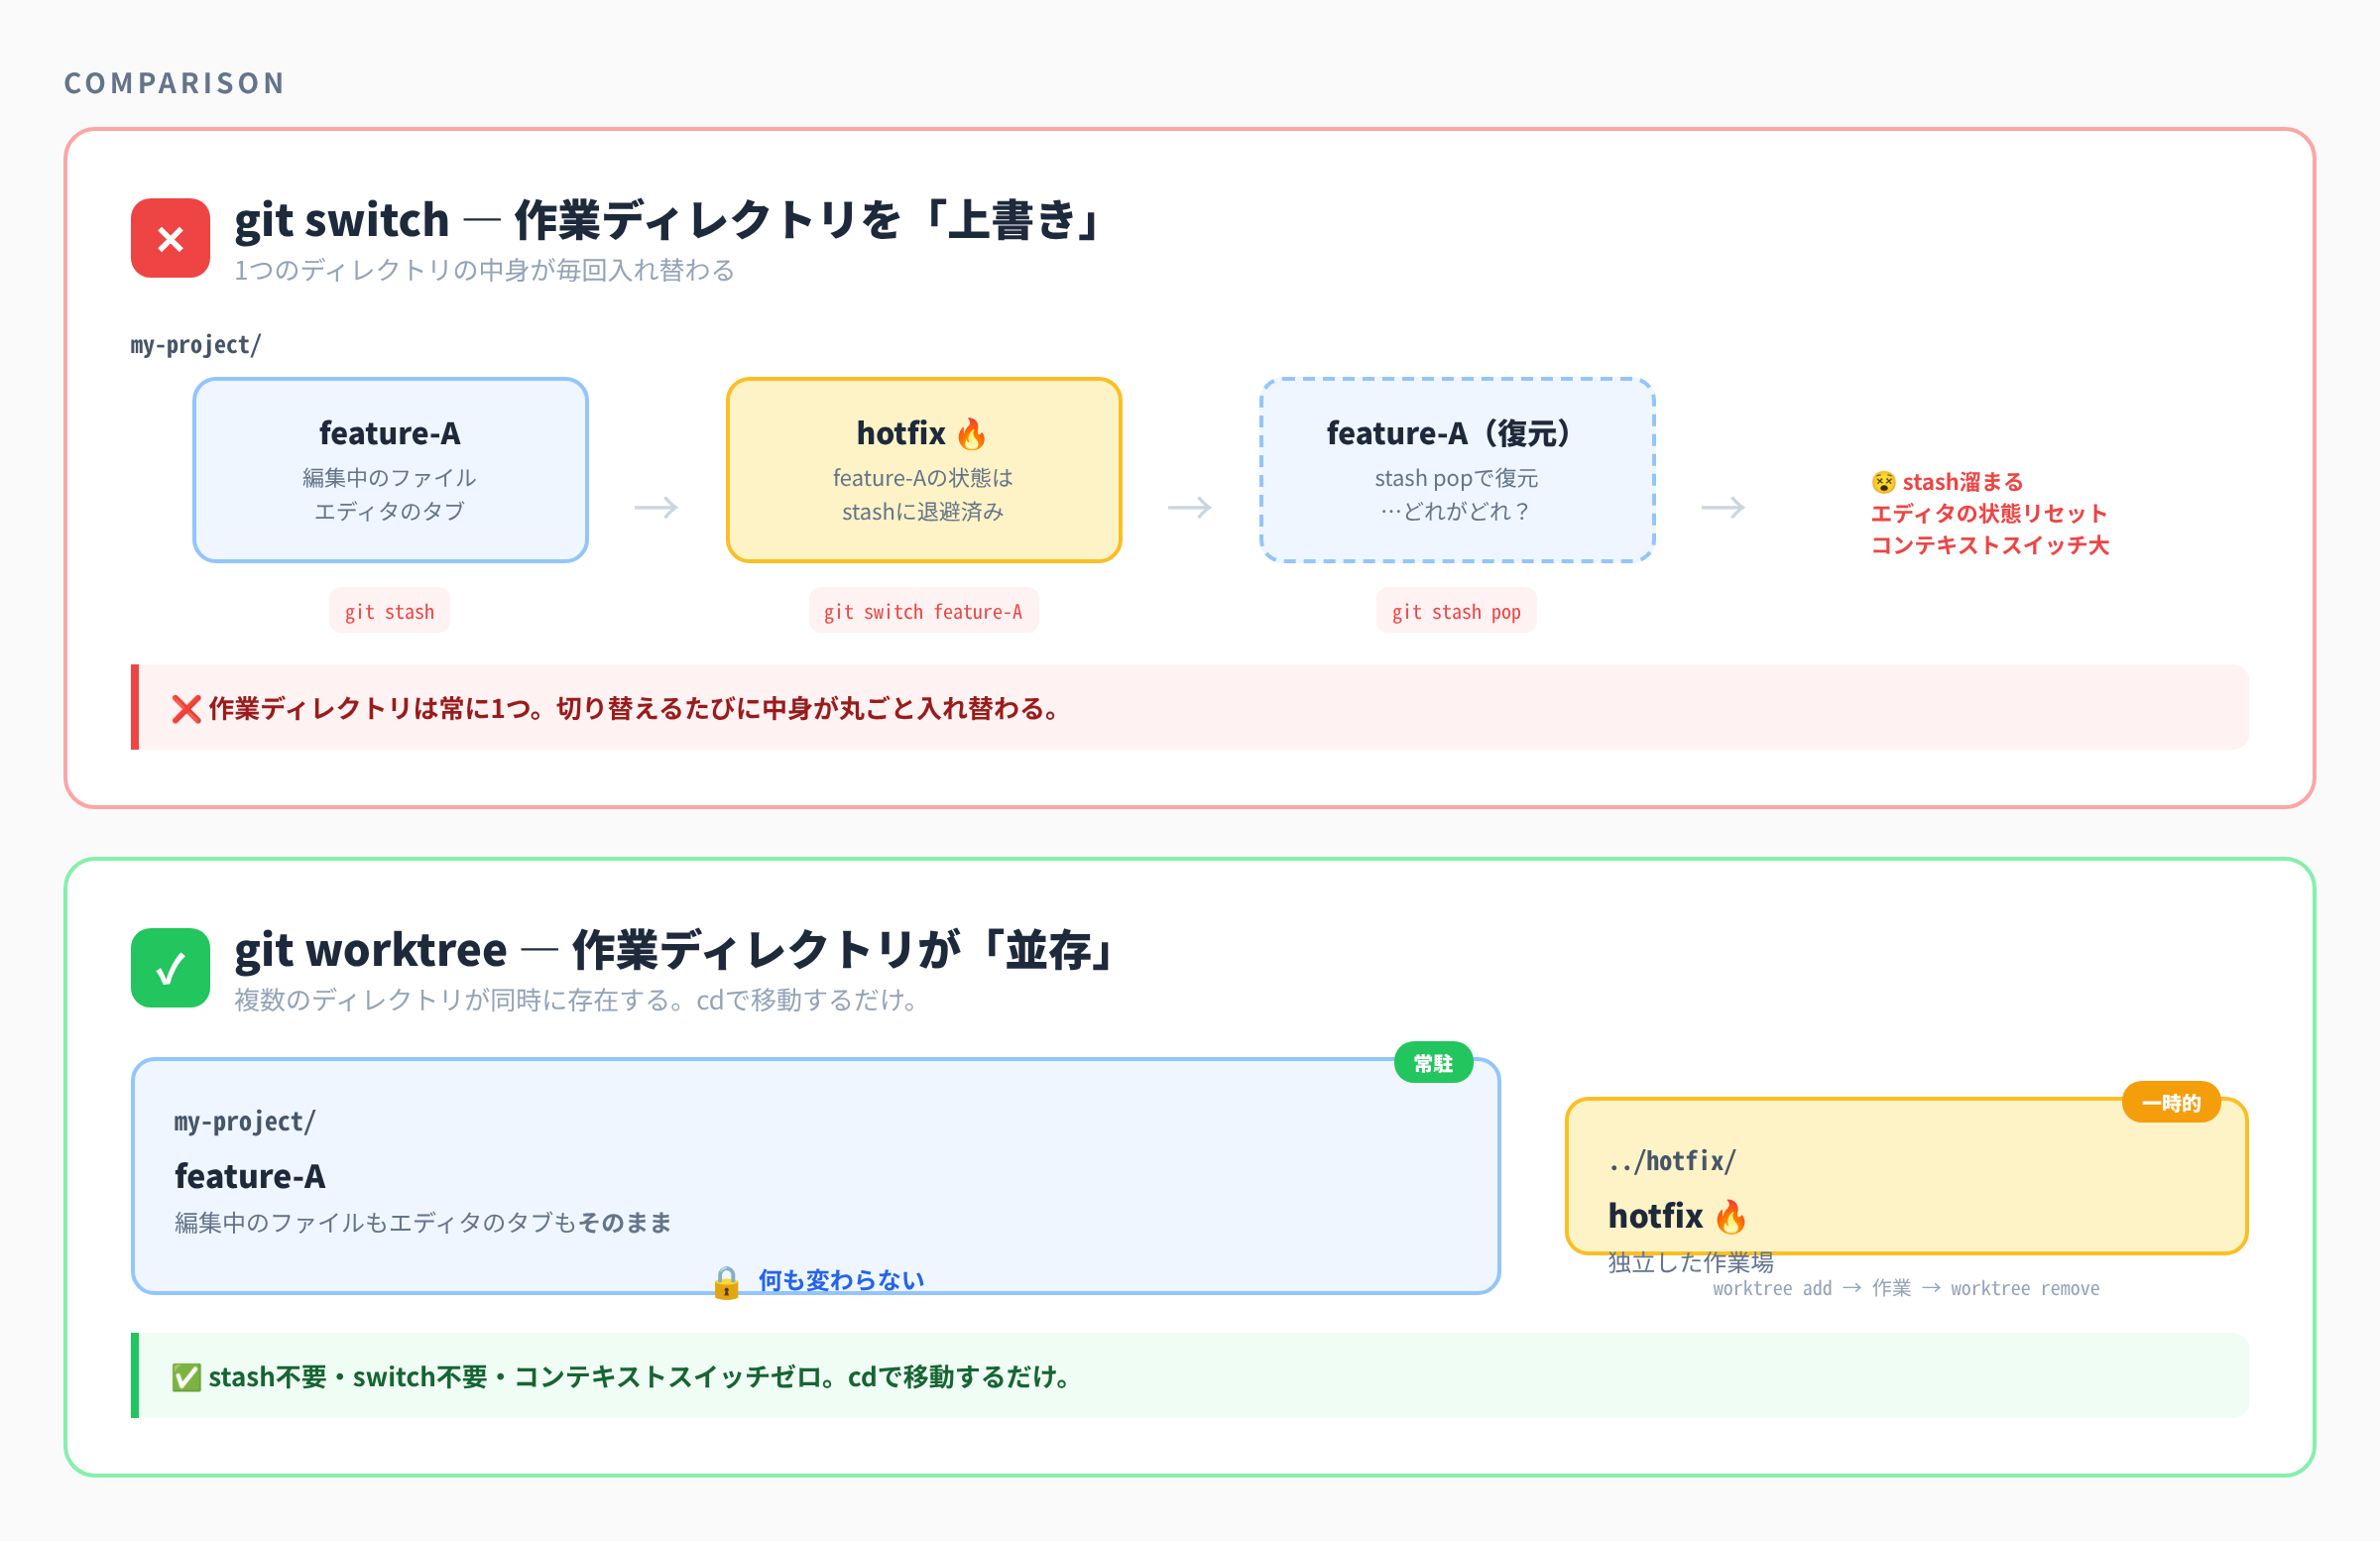
Task: Click the text 'feature-Aの状態は'
Action: pyautogui.click(x=923, y=478)
